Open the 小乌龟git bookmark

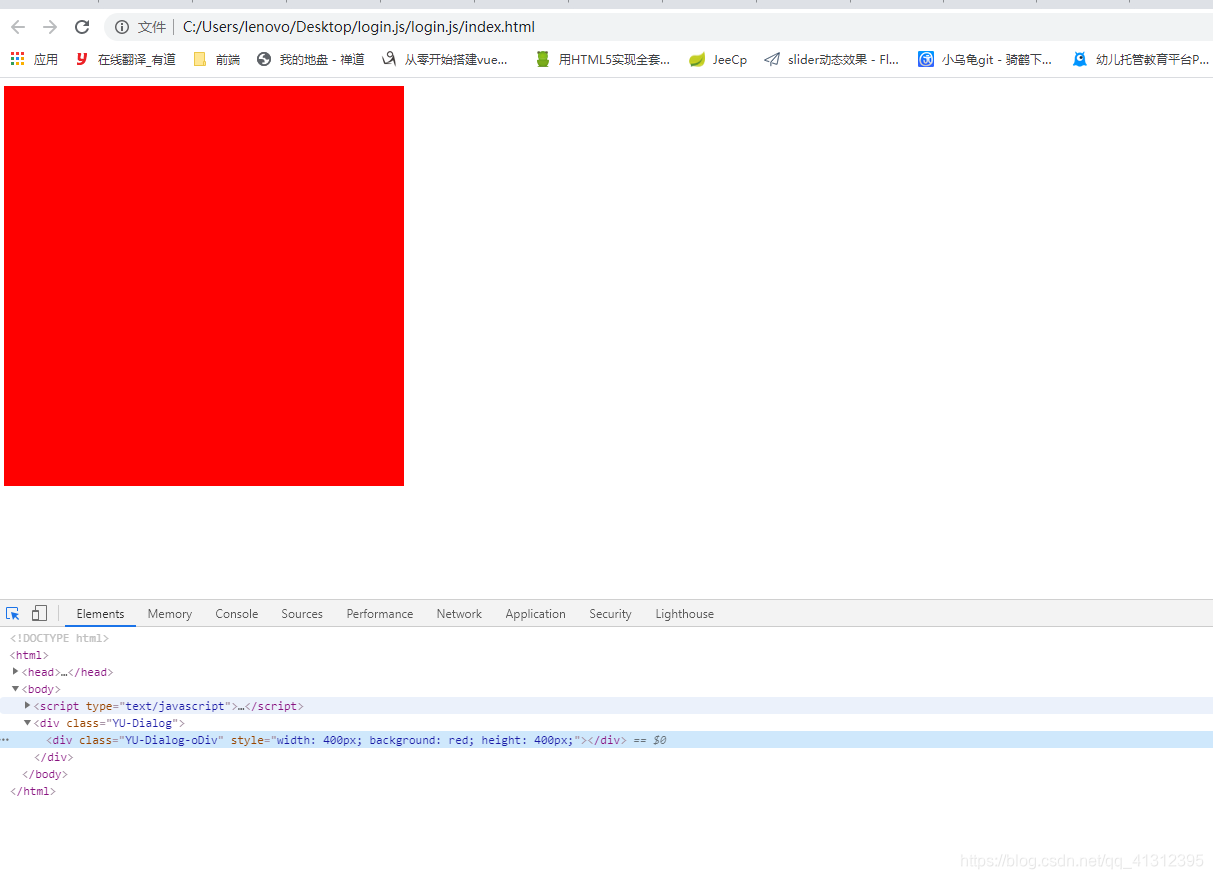(985, 59)
